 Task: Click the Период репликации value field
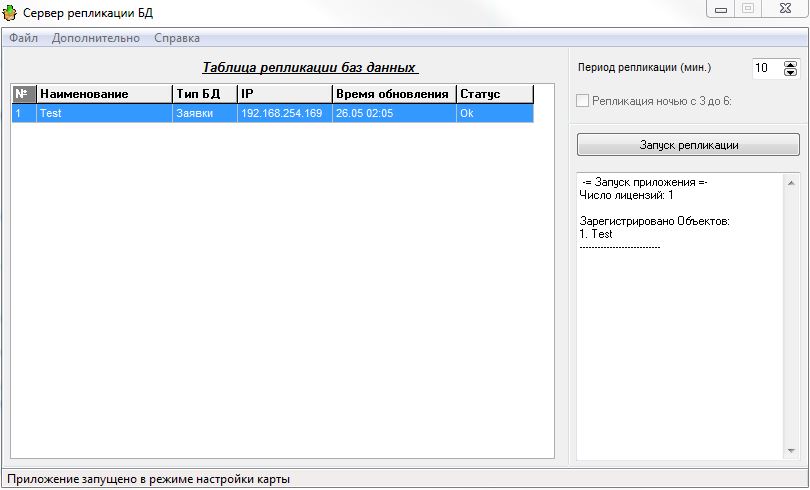tap(765, 68)
